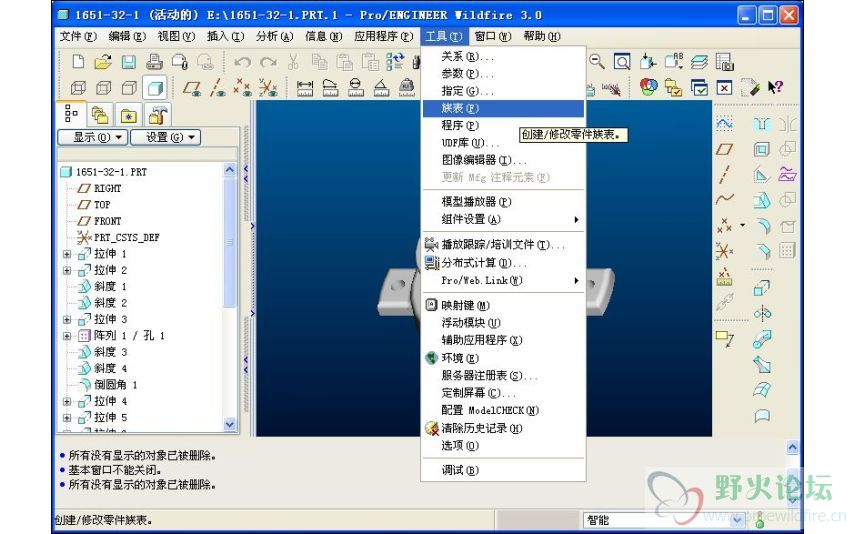The height and width of the screenshot is (534, 856).
Task: Switch to wireframe display mode
Action: [x=78, y=87]
